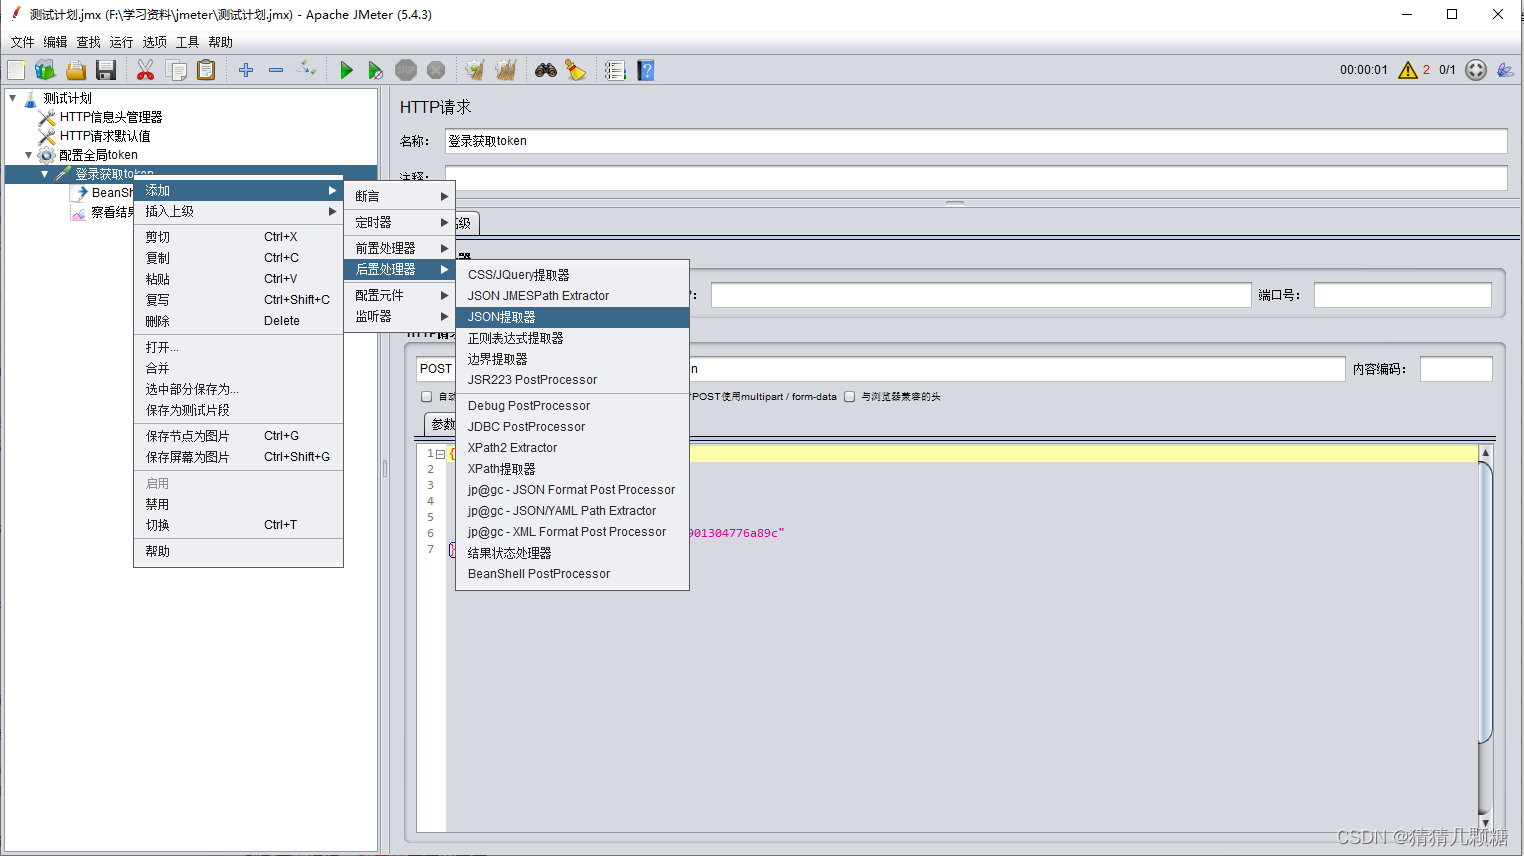Select 删除 in the context menu
The height and width of the screenshot is (856, 1524).
[x=238, y=321]
